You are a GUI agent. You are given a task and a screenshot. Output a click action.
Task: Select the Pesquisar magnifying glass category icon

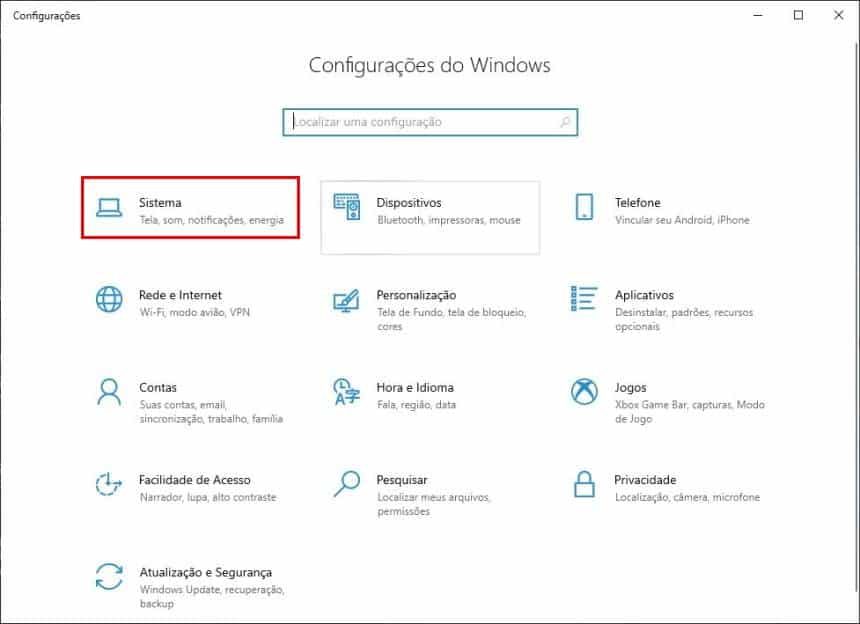(347, 484)
